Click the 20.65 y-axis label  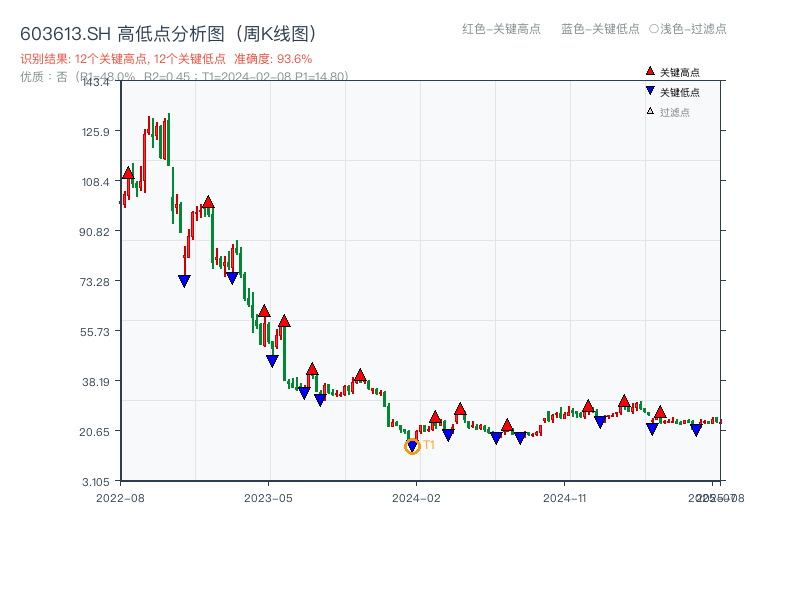click(x=94, y=432)
